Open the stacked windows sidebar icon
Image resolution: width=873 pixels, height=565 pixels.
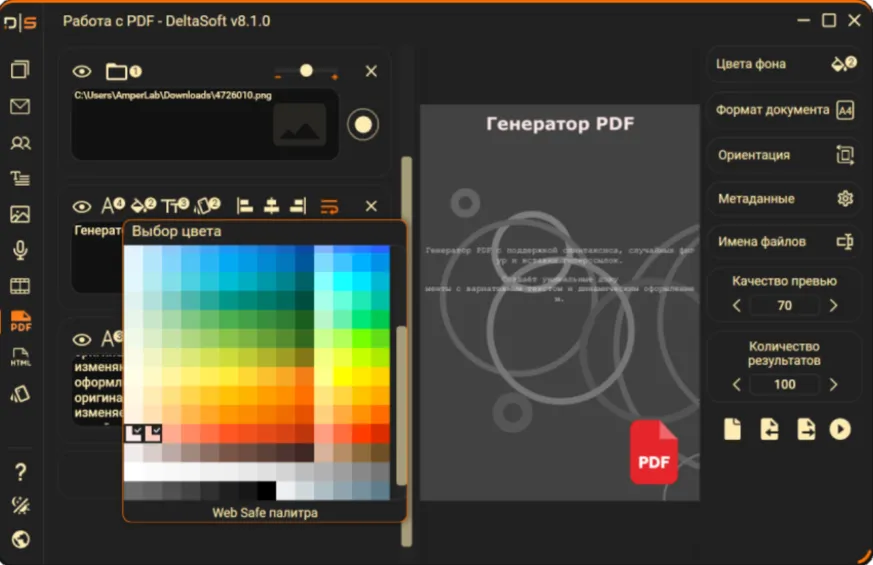point(20,70)
